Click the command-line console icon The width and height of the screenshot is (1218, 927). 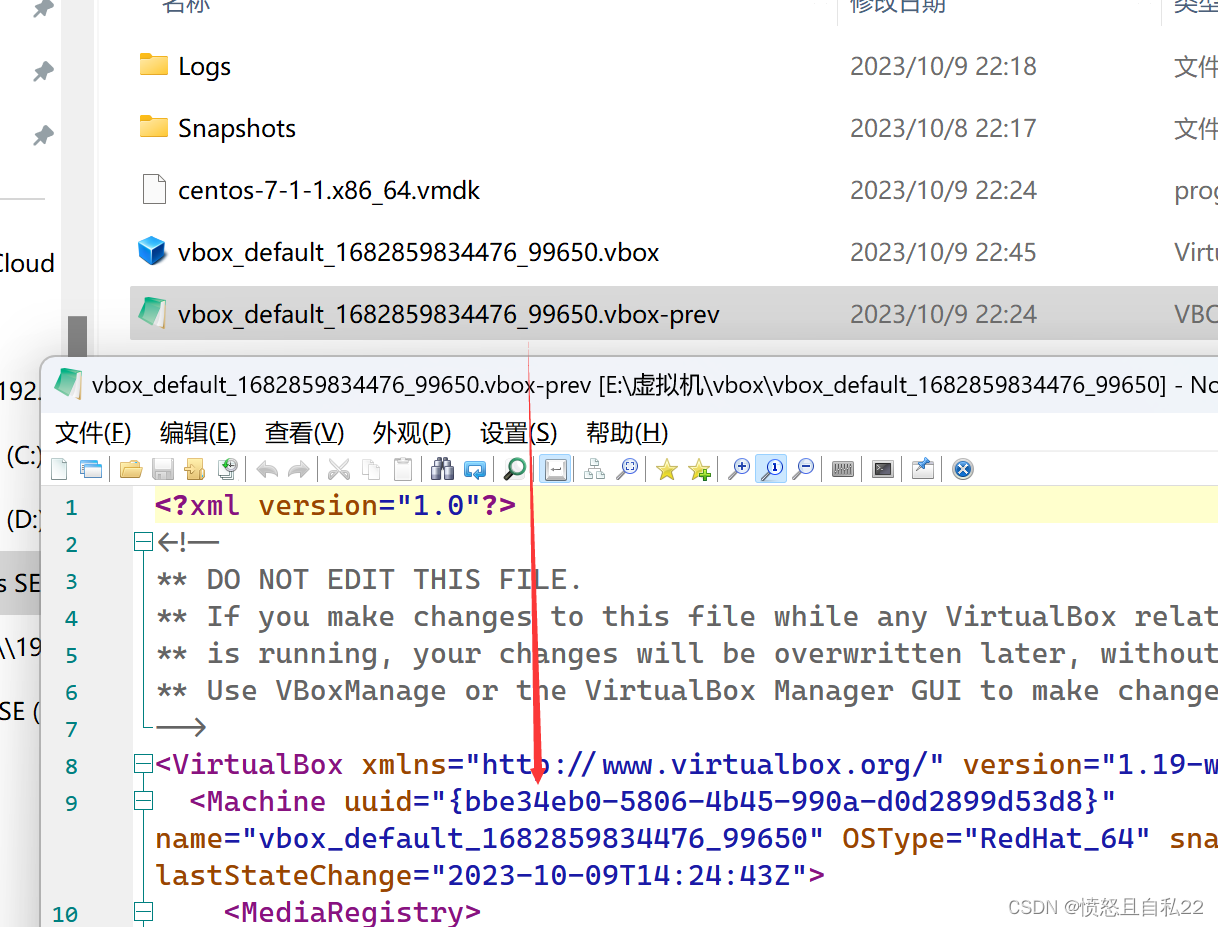click(x=882, y=469)
